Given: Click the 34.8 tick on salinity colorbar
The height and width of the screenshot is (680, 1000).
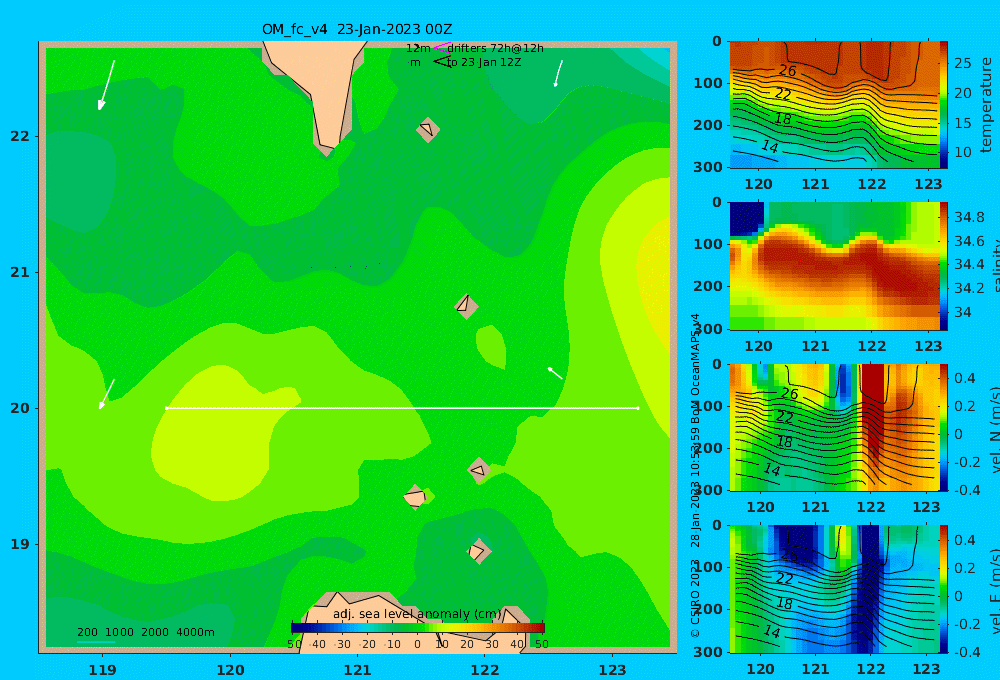Looking at the screenshot, I should [969, 217].
